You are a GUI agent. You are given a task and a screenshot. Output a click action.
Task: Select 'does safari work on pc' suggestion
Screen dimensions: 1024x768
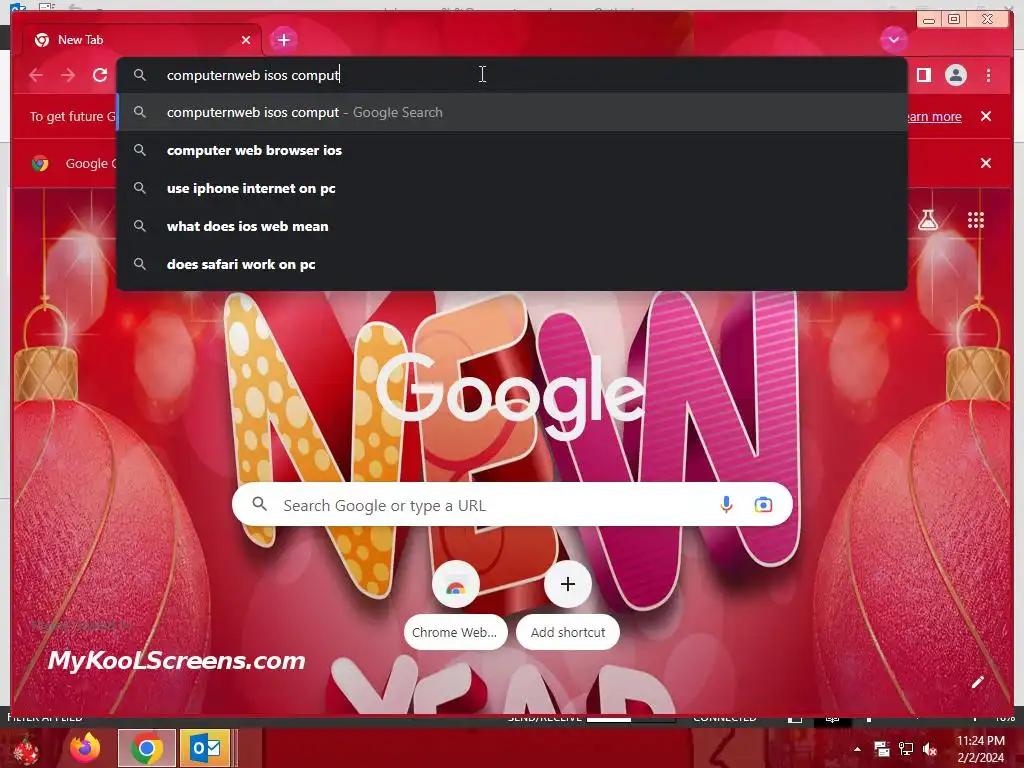[x=512, y=264]
